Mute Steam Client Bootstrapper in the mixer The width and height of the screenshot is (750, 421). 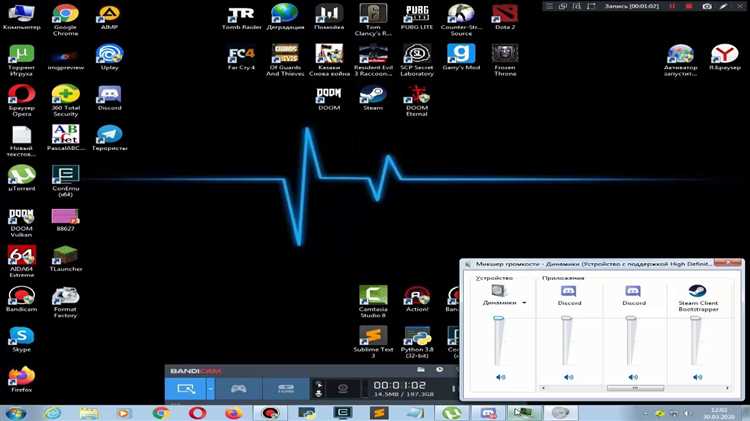click(x=697, y=377)
